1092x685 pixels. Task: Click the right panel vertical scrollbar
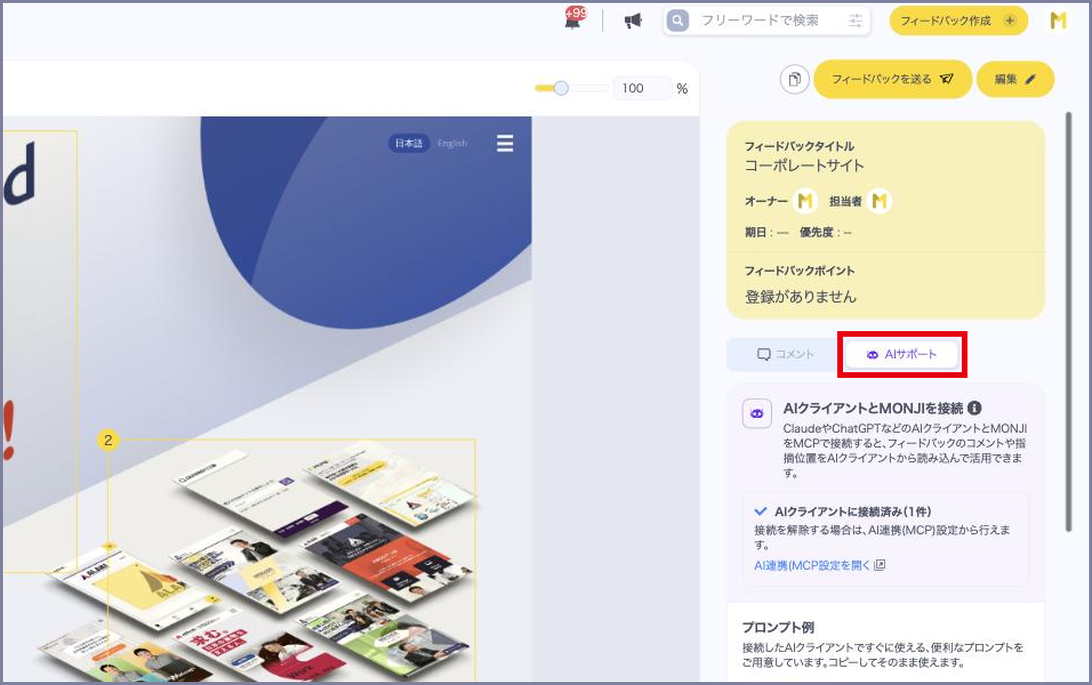[x=1069, y=322]
